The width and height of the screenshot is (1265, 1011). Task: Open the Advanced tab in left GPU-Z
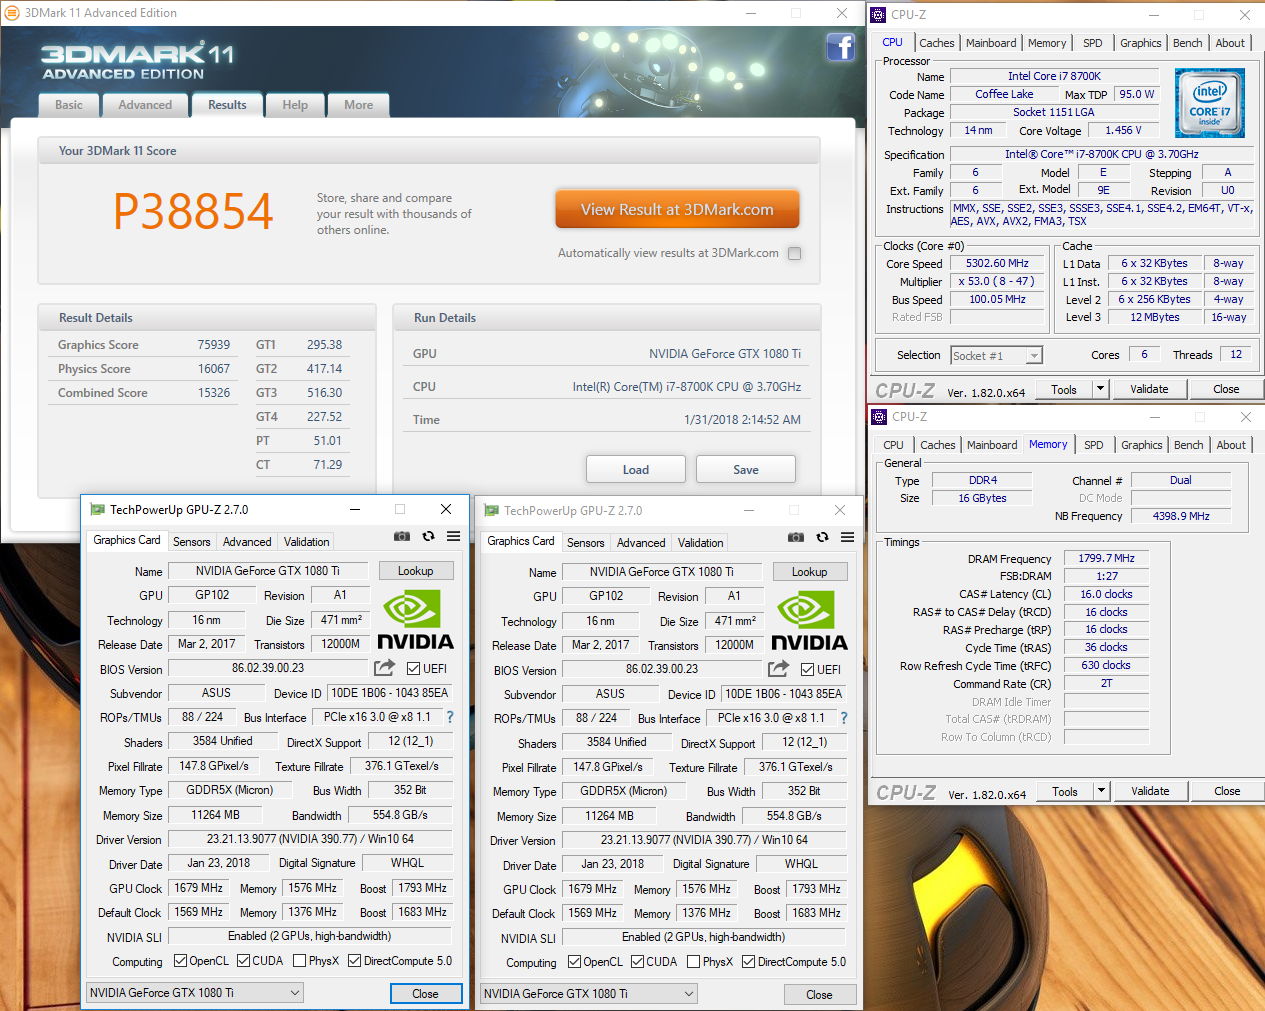click(x=247, y=542)
